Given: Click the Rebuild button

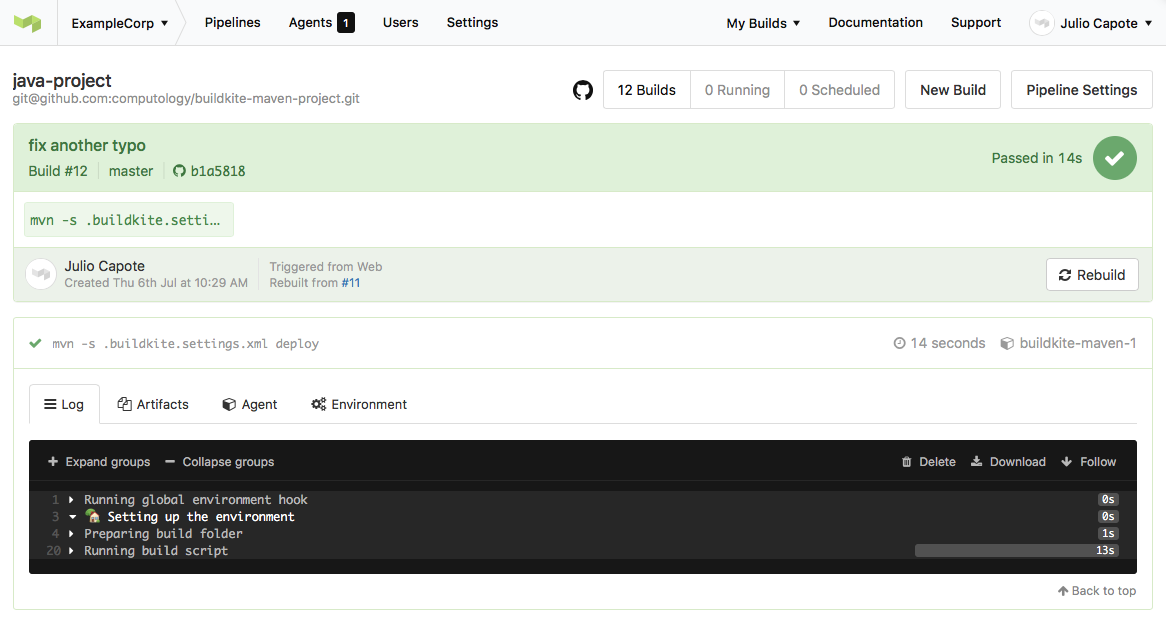Looking at the screenshot, I should click(x=1092, y=275).
